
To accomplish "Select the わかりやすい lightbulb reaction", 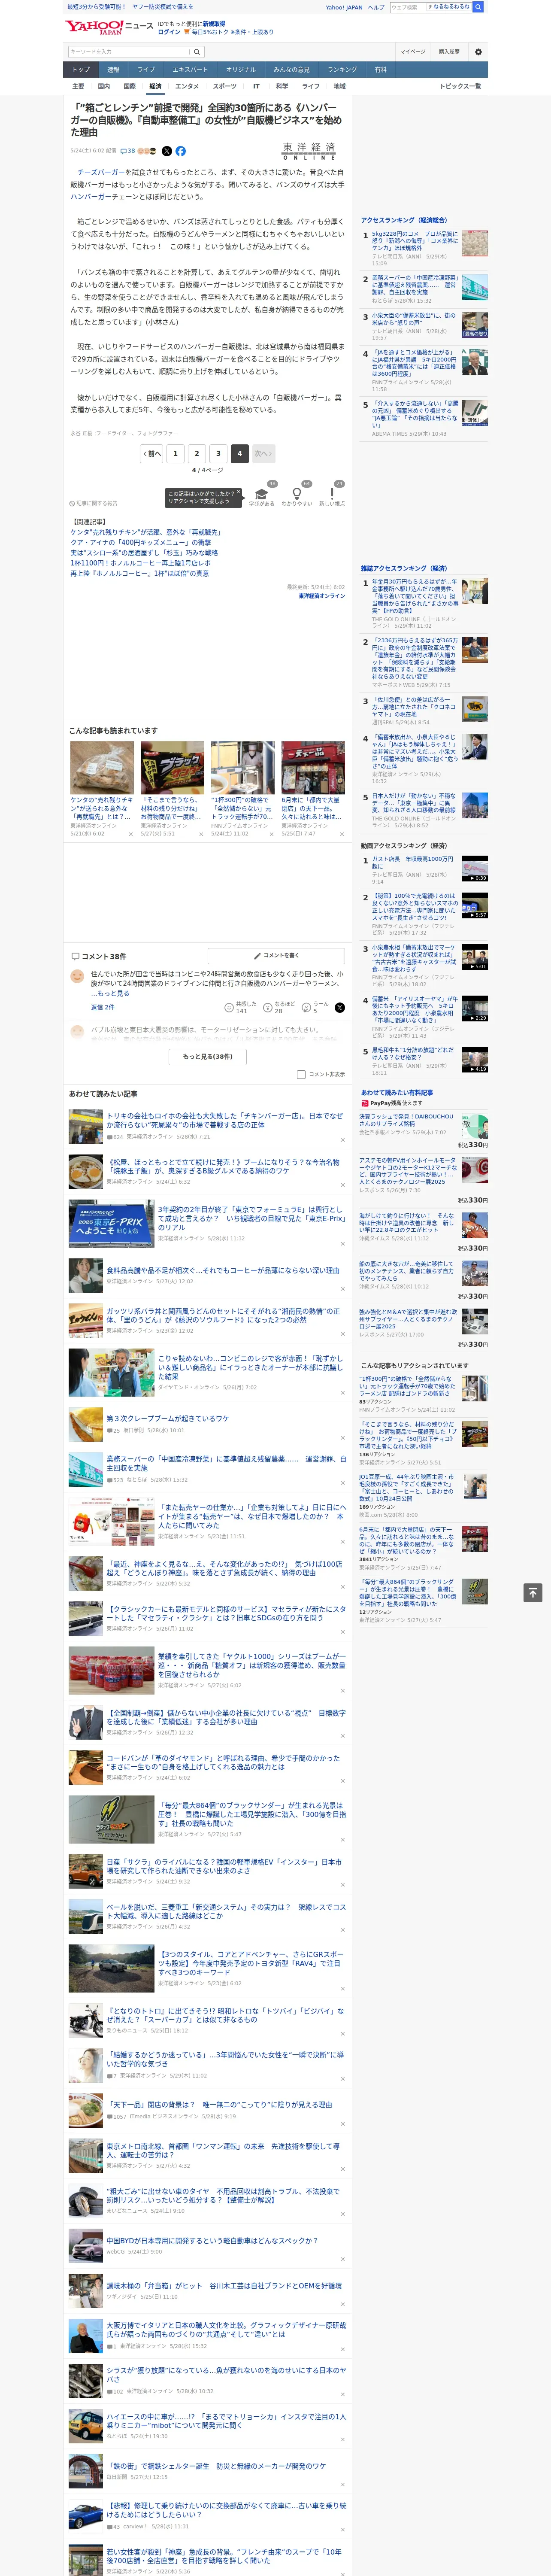I will [x=296, y=495].
